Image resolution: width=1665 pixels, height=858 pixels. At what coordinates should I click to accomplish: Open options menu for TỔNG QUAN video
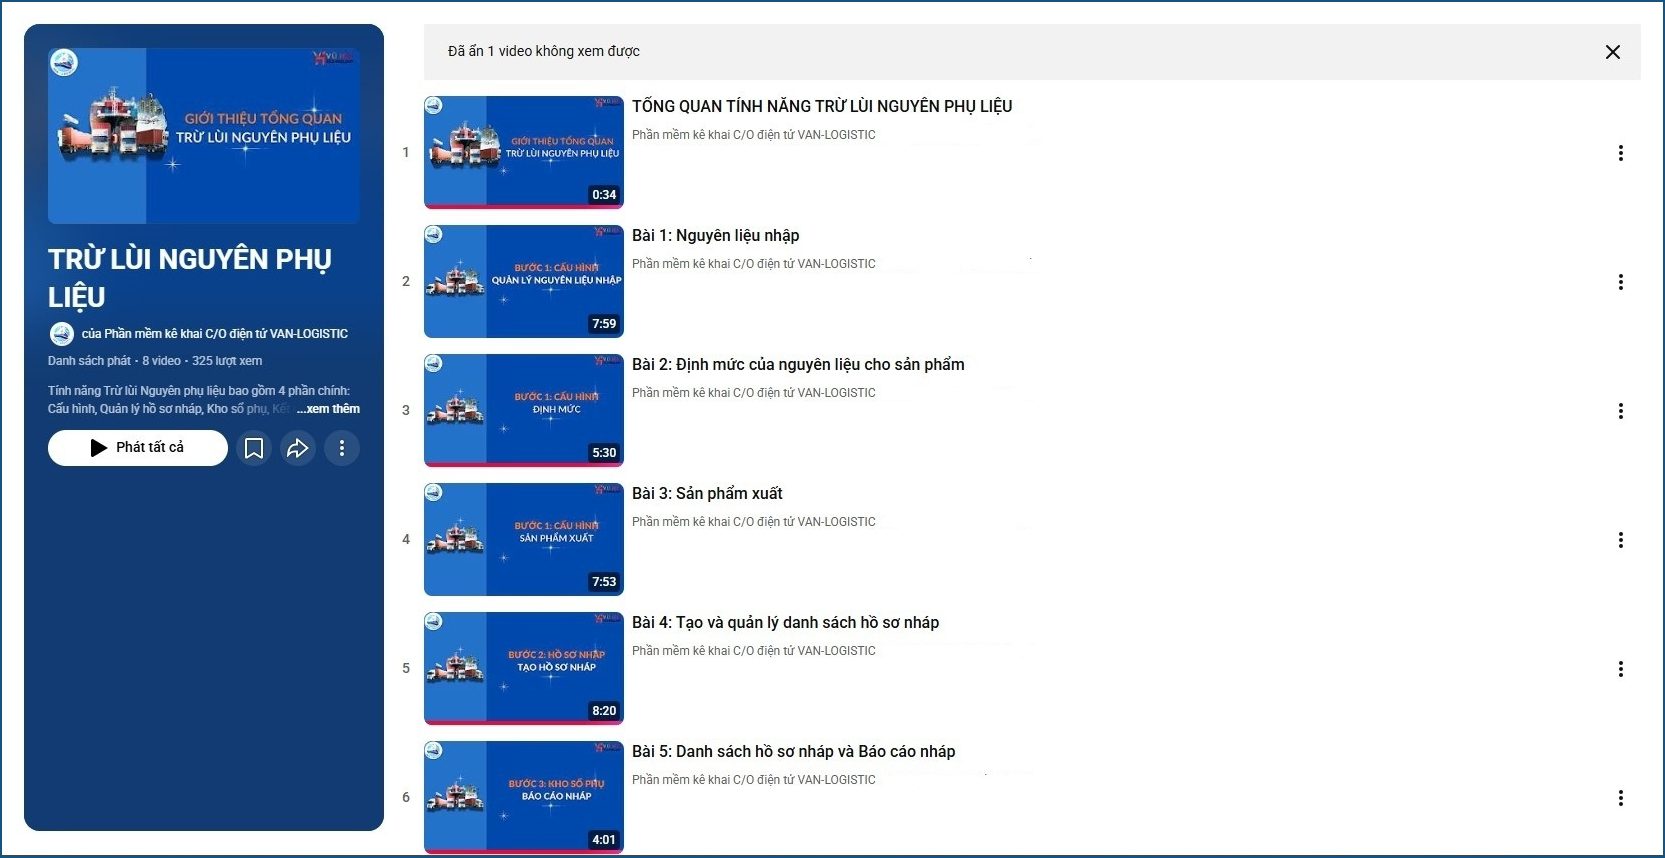pyautogui.click(x=1620, y=153)
